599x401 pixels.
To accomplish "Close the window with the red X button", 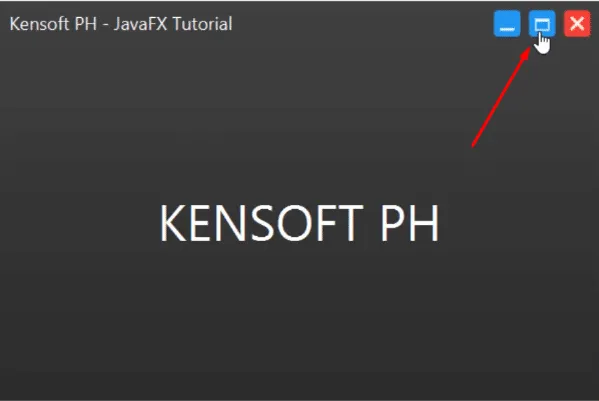I will [x=577, y=24].
